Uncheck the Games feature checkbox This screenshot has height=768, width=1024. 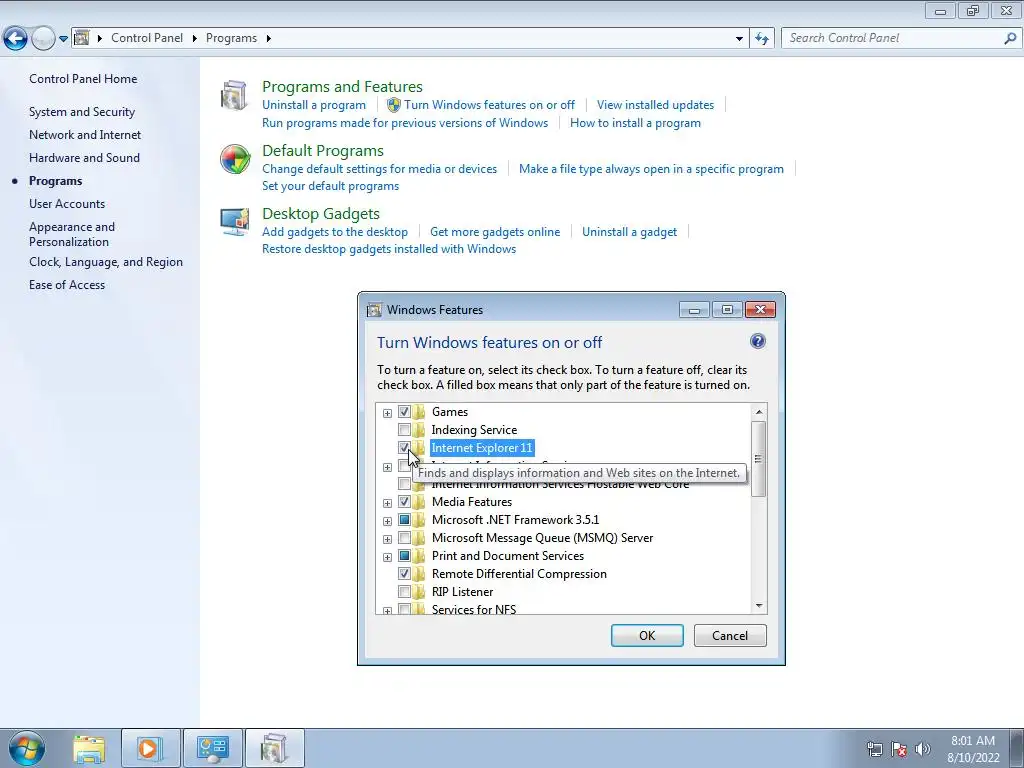click(x=404, y=412)
